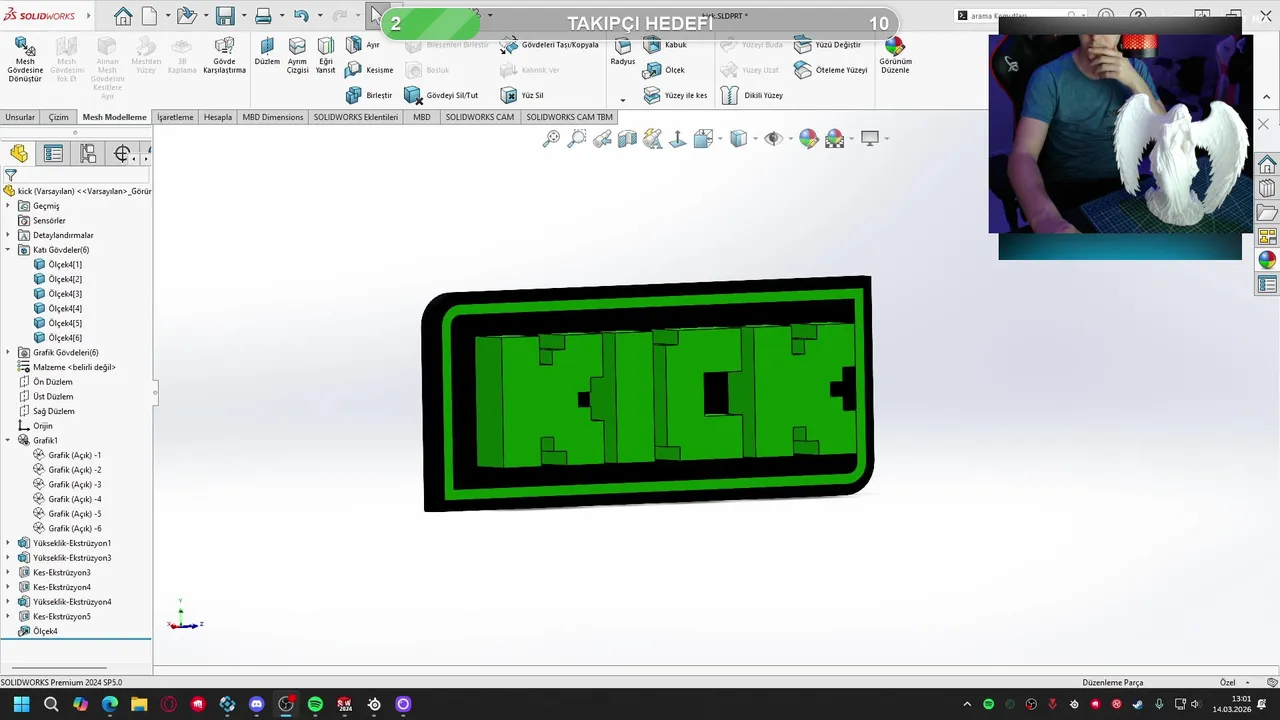Open the Section View tool
1280x720 pixels.
click(627, 139)
